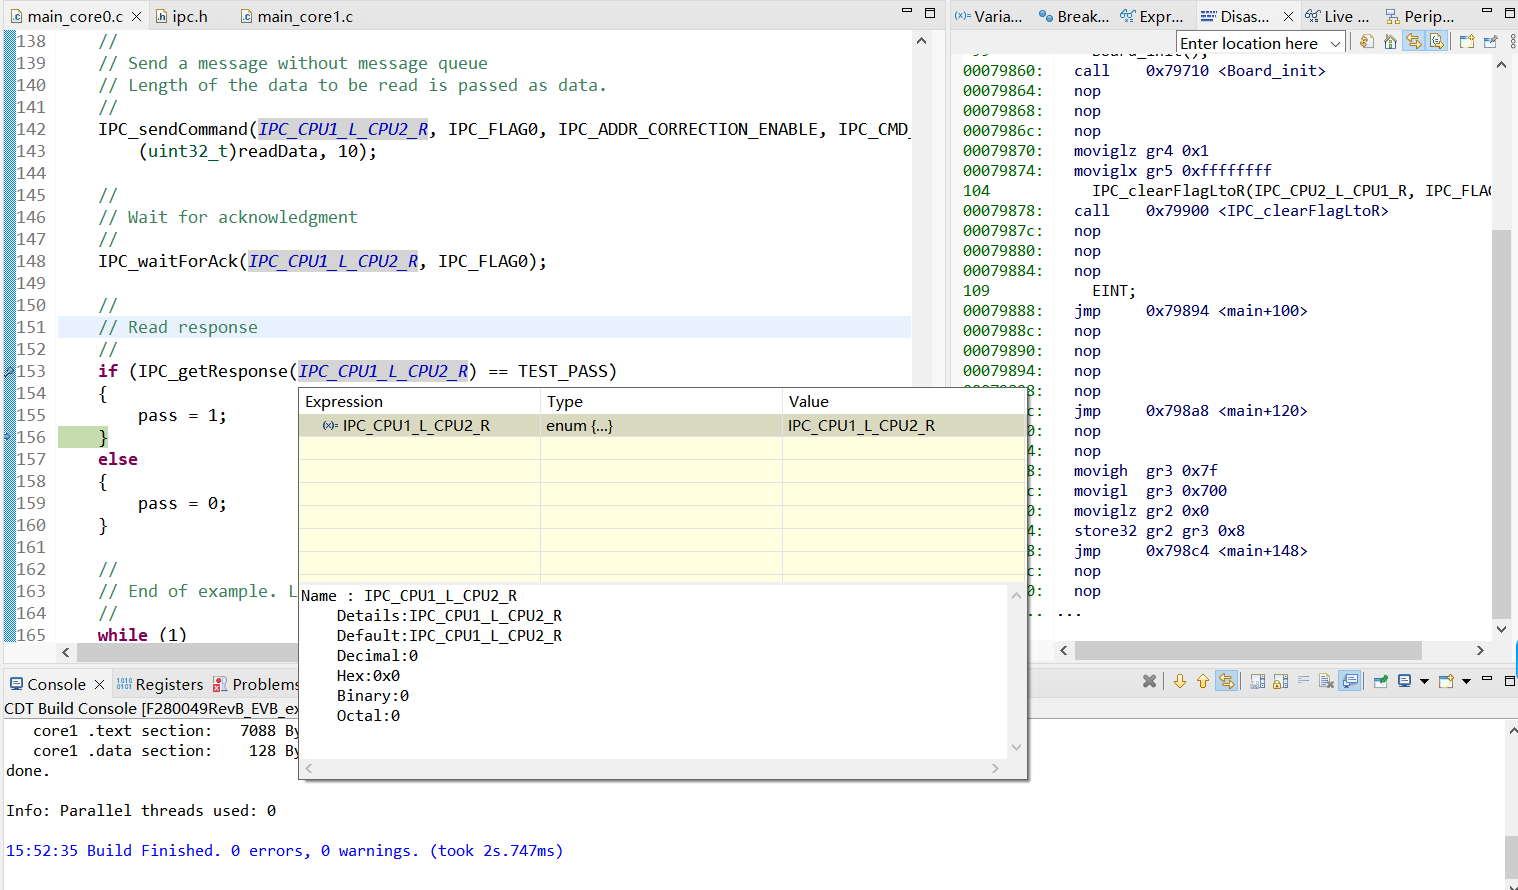This screenshot has height=890, width=1518.
Task: Click three-dot view menu in Disassembly panel
Action: pyautogui.click(x=1512, y=42)
